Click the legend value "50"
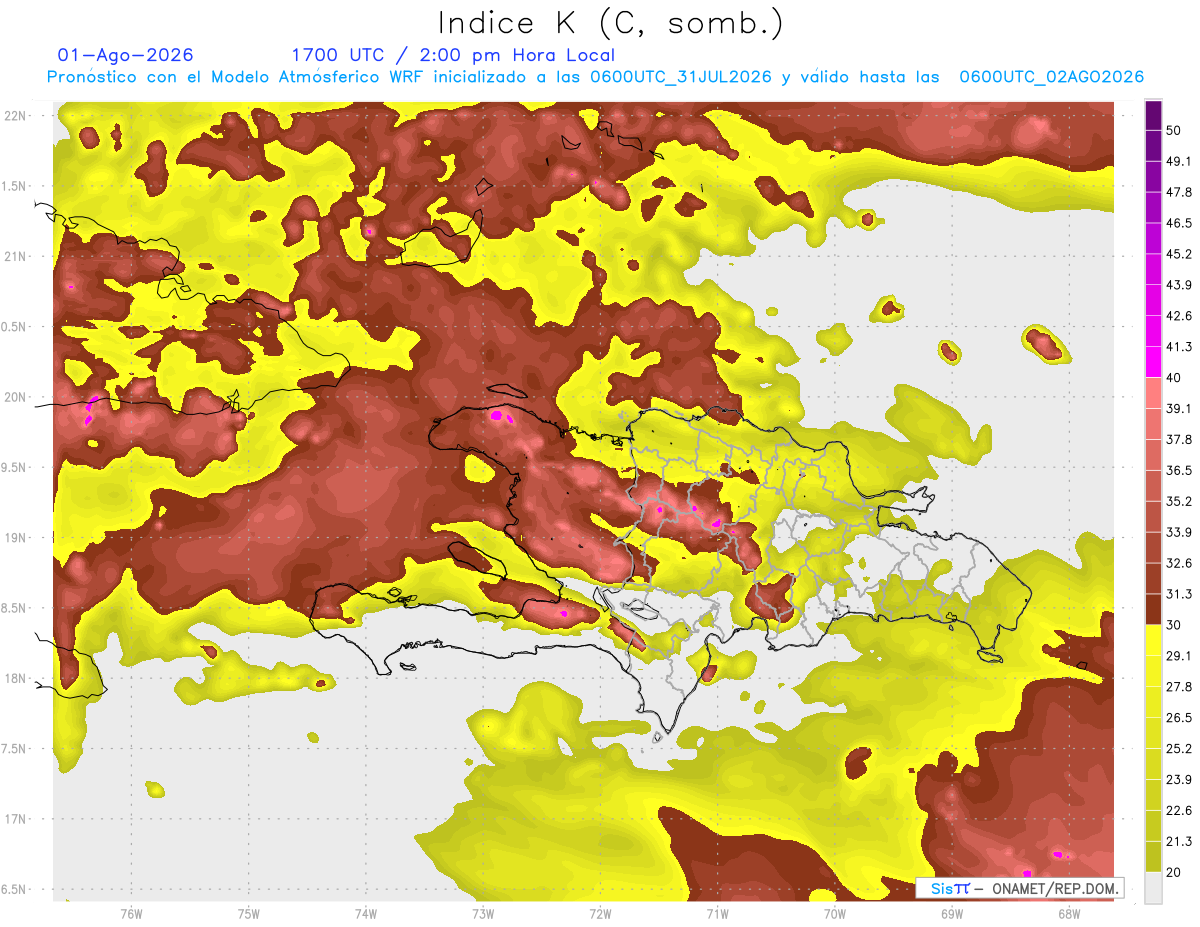The image size is (1200, 927). pos(1174,131)
